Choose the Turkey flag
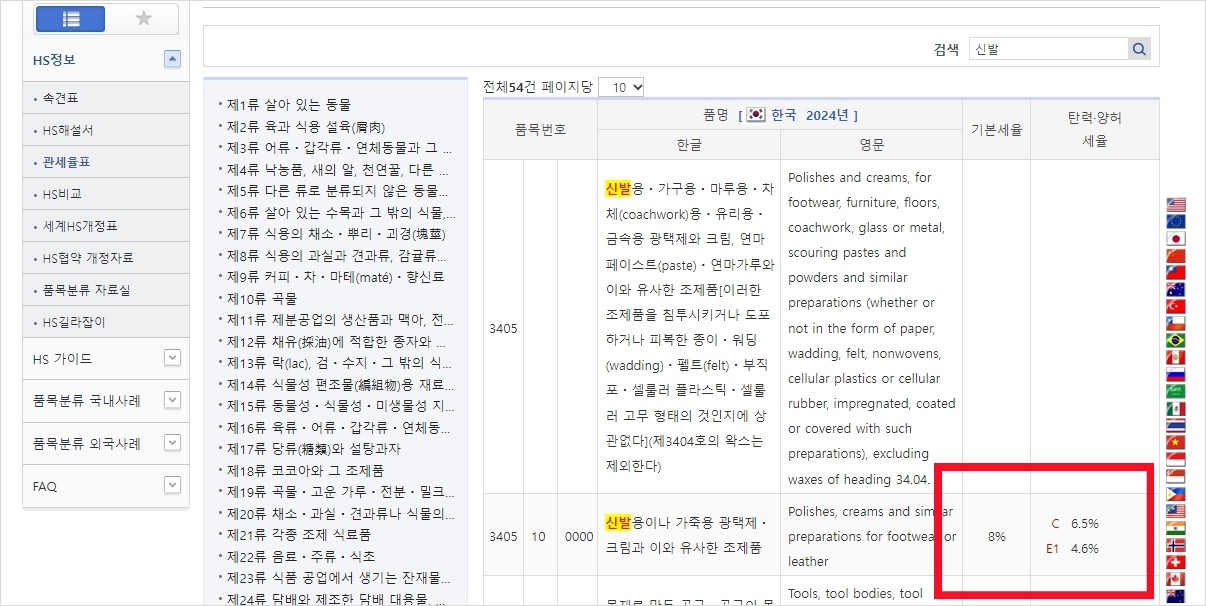Viewport: 1206px width, 606px height. click(x=1176, y=306)
